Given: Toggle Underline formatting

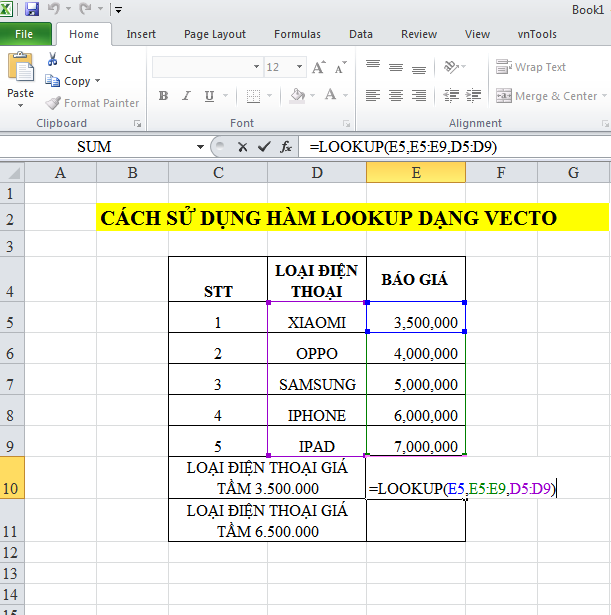Looking at the screenshot, I should point(209,96).
